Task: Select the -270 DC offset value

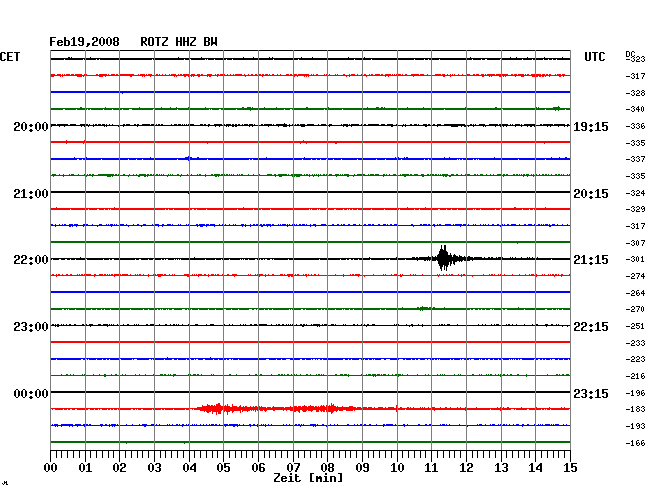Action: tap(635, 309)
